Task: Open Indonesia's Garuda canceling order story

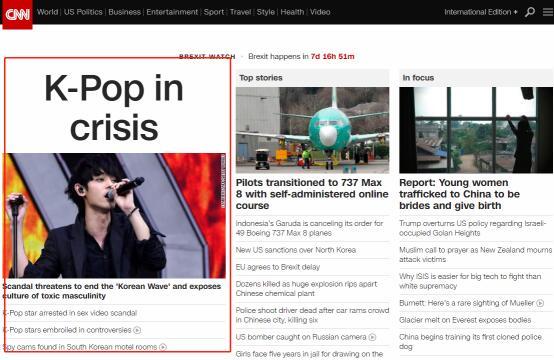Action: click(x=309, y=228)
